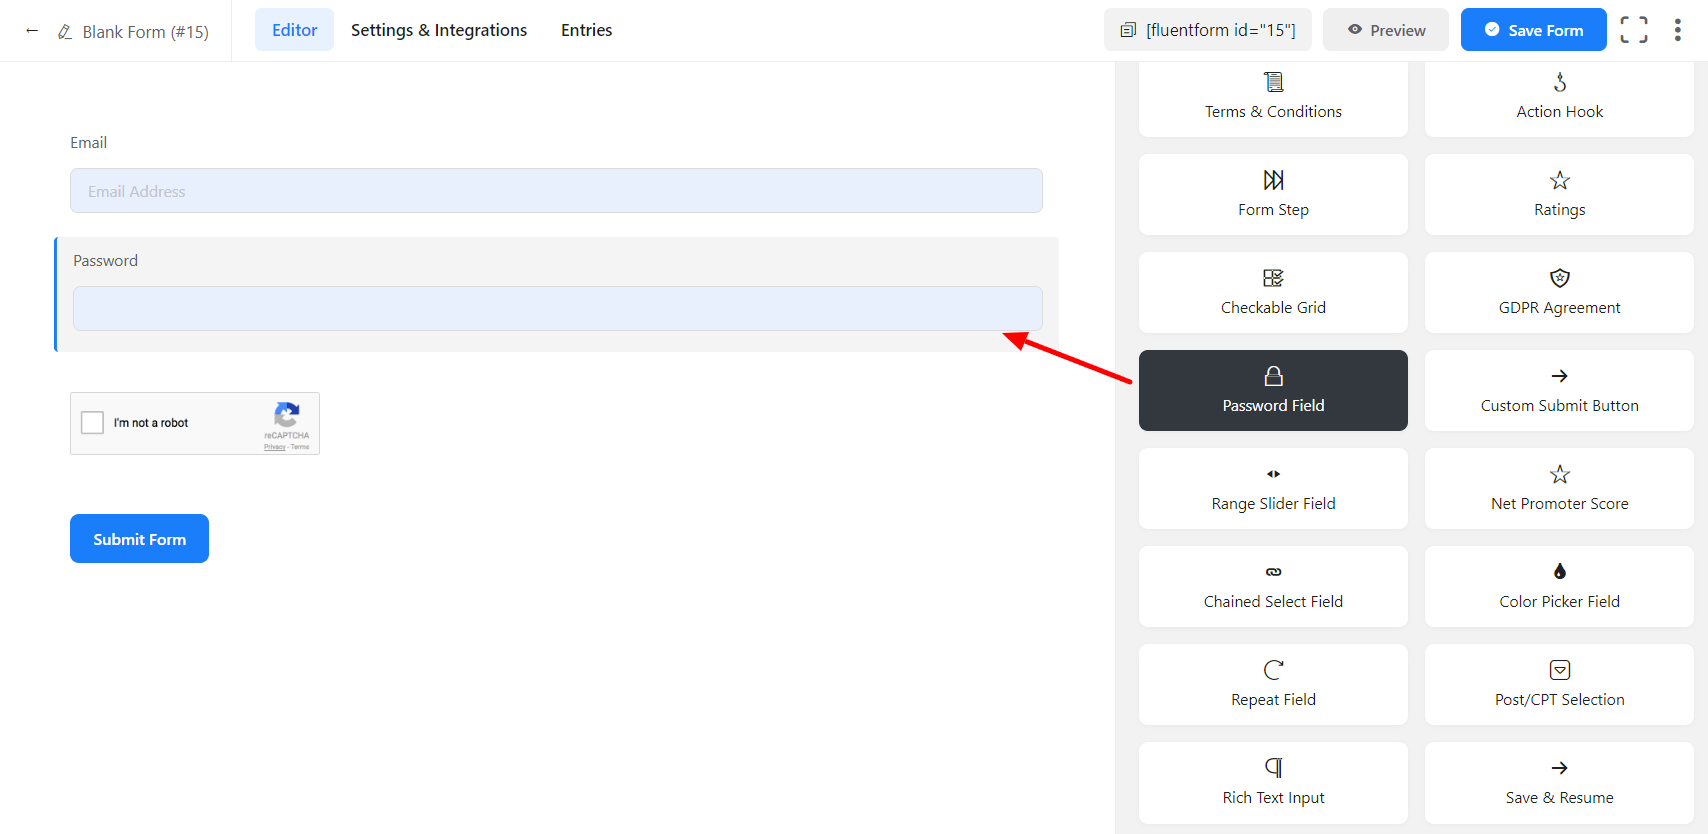Add a Password Field lock icon element

click(1273, 390)
